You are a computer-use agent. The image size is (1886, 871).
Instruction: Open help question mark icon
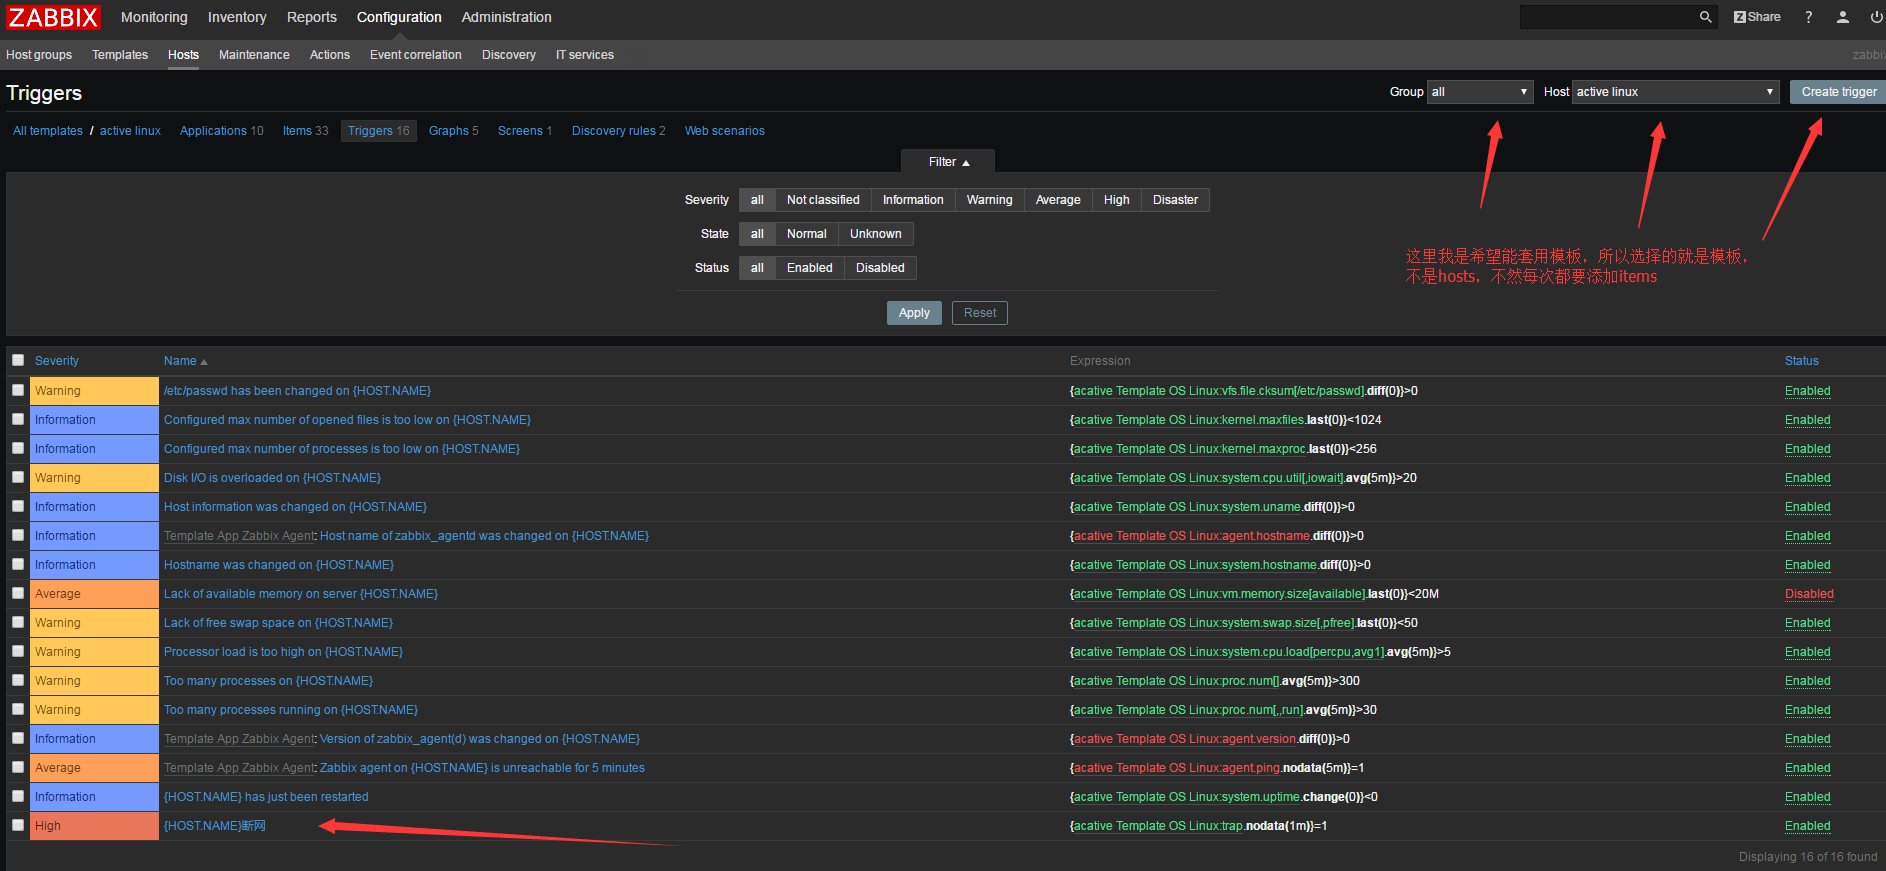click(1808, 17)
